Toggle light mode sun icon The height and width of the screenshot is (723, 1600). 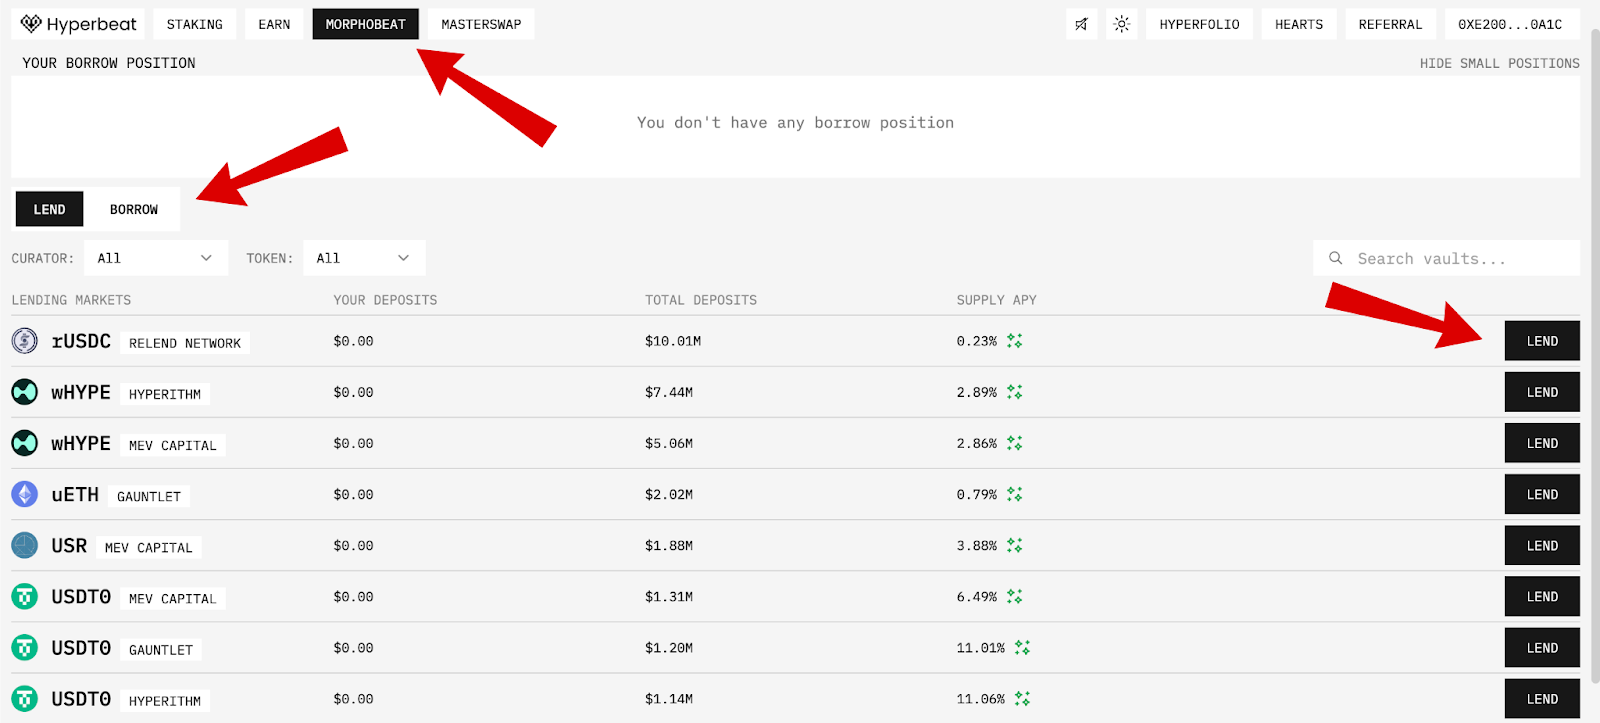pos(1121,24)
